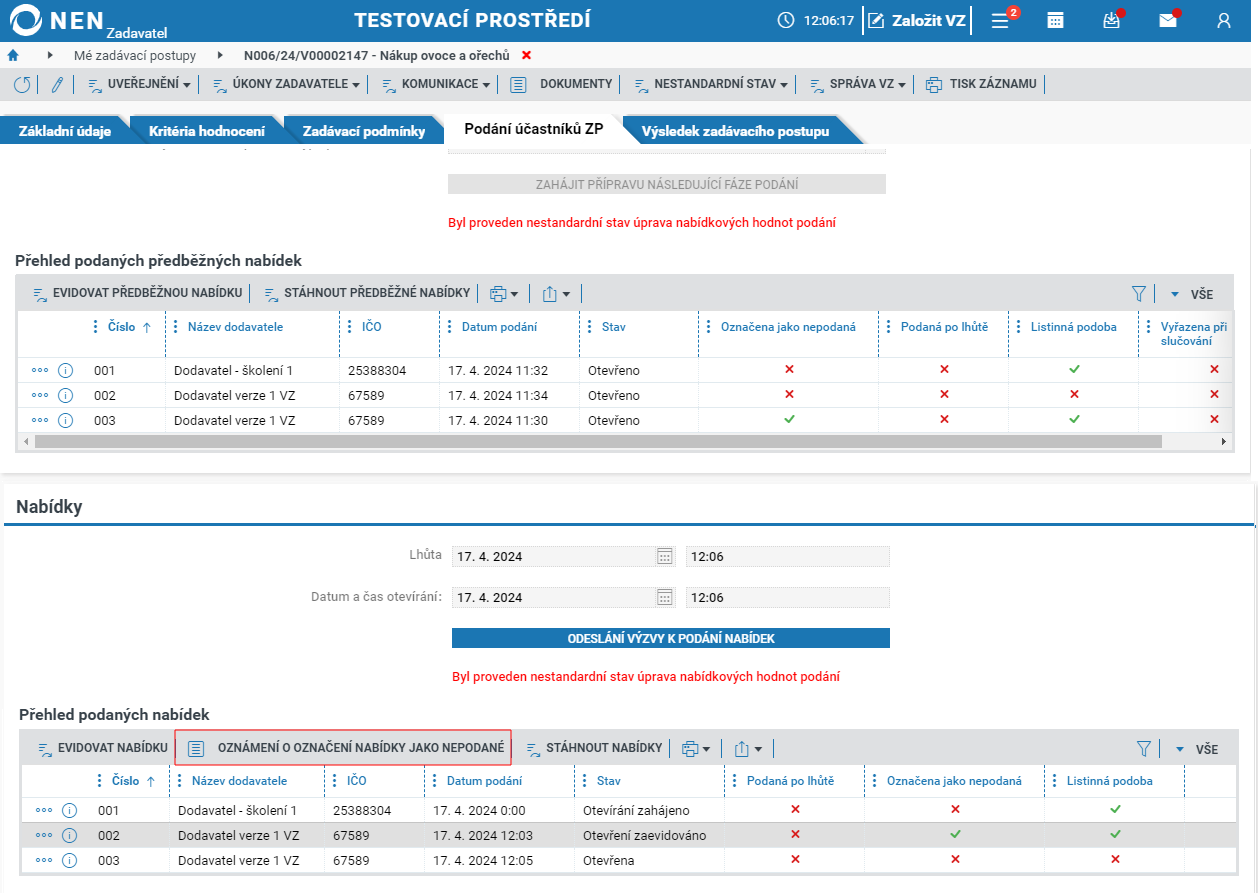Click EVIDOVAT NABÍDKU button
Screen dimensions: 1258x893
(x=102, y=749)
